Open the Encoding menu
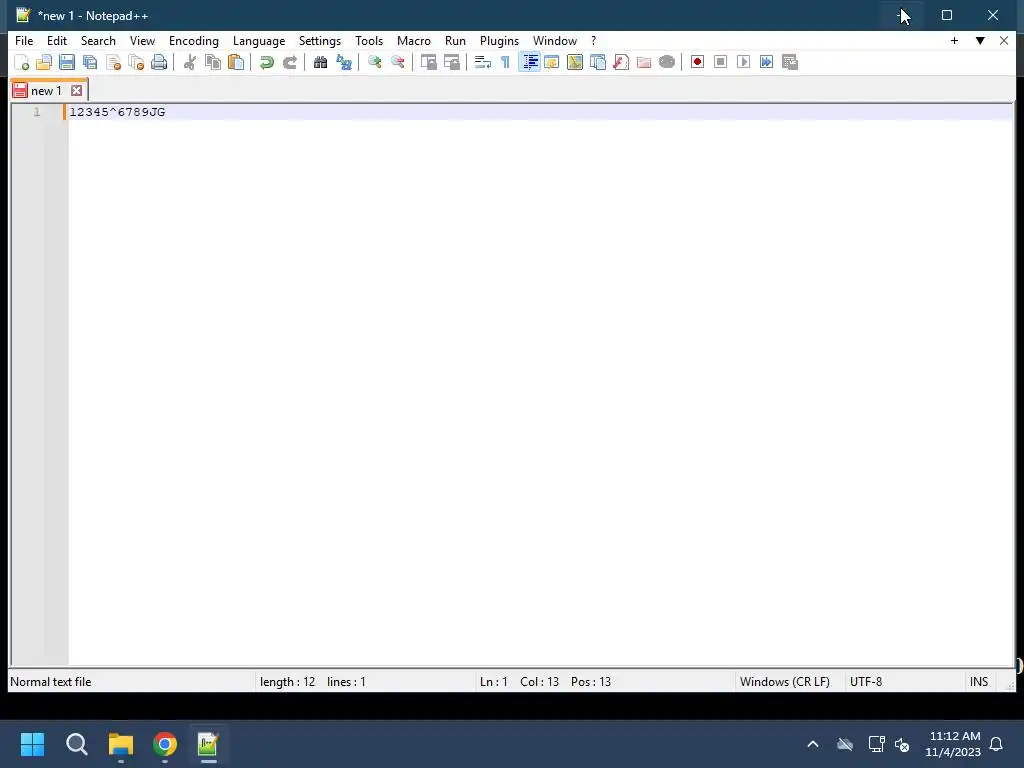The image size is (1024, 768). click(x=194, y=40)
